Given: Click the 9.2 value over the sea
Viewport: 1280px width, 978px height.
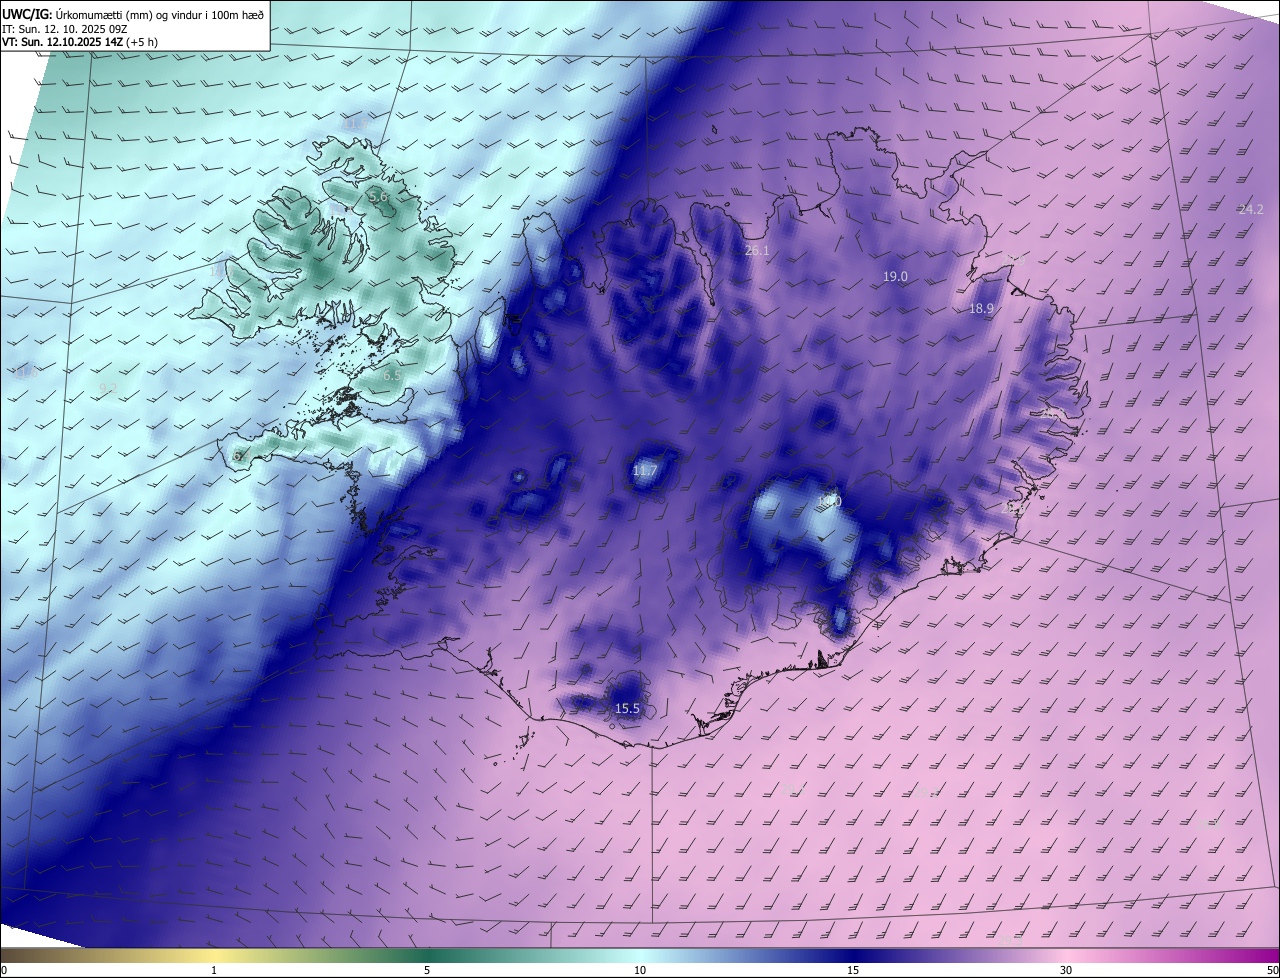Looking at the screenshot, I should 109,388.
